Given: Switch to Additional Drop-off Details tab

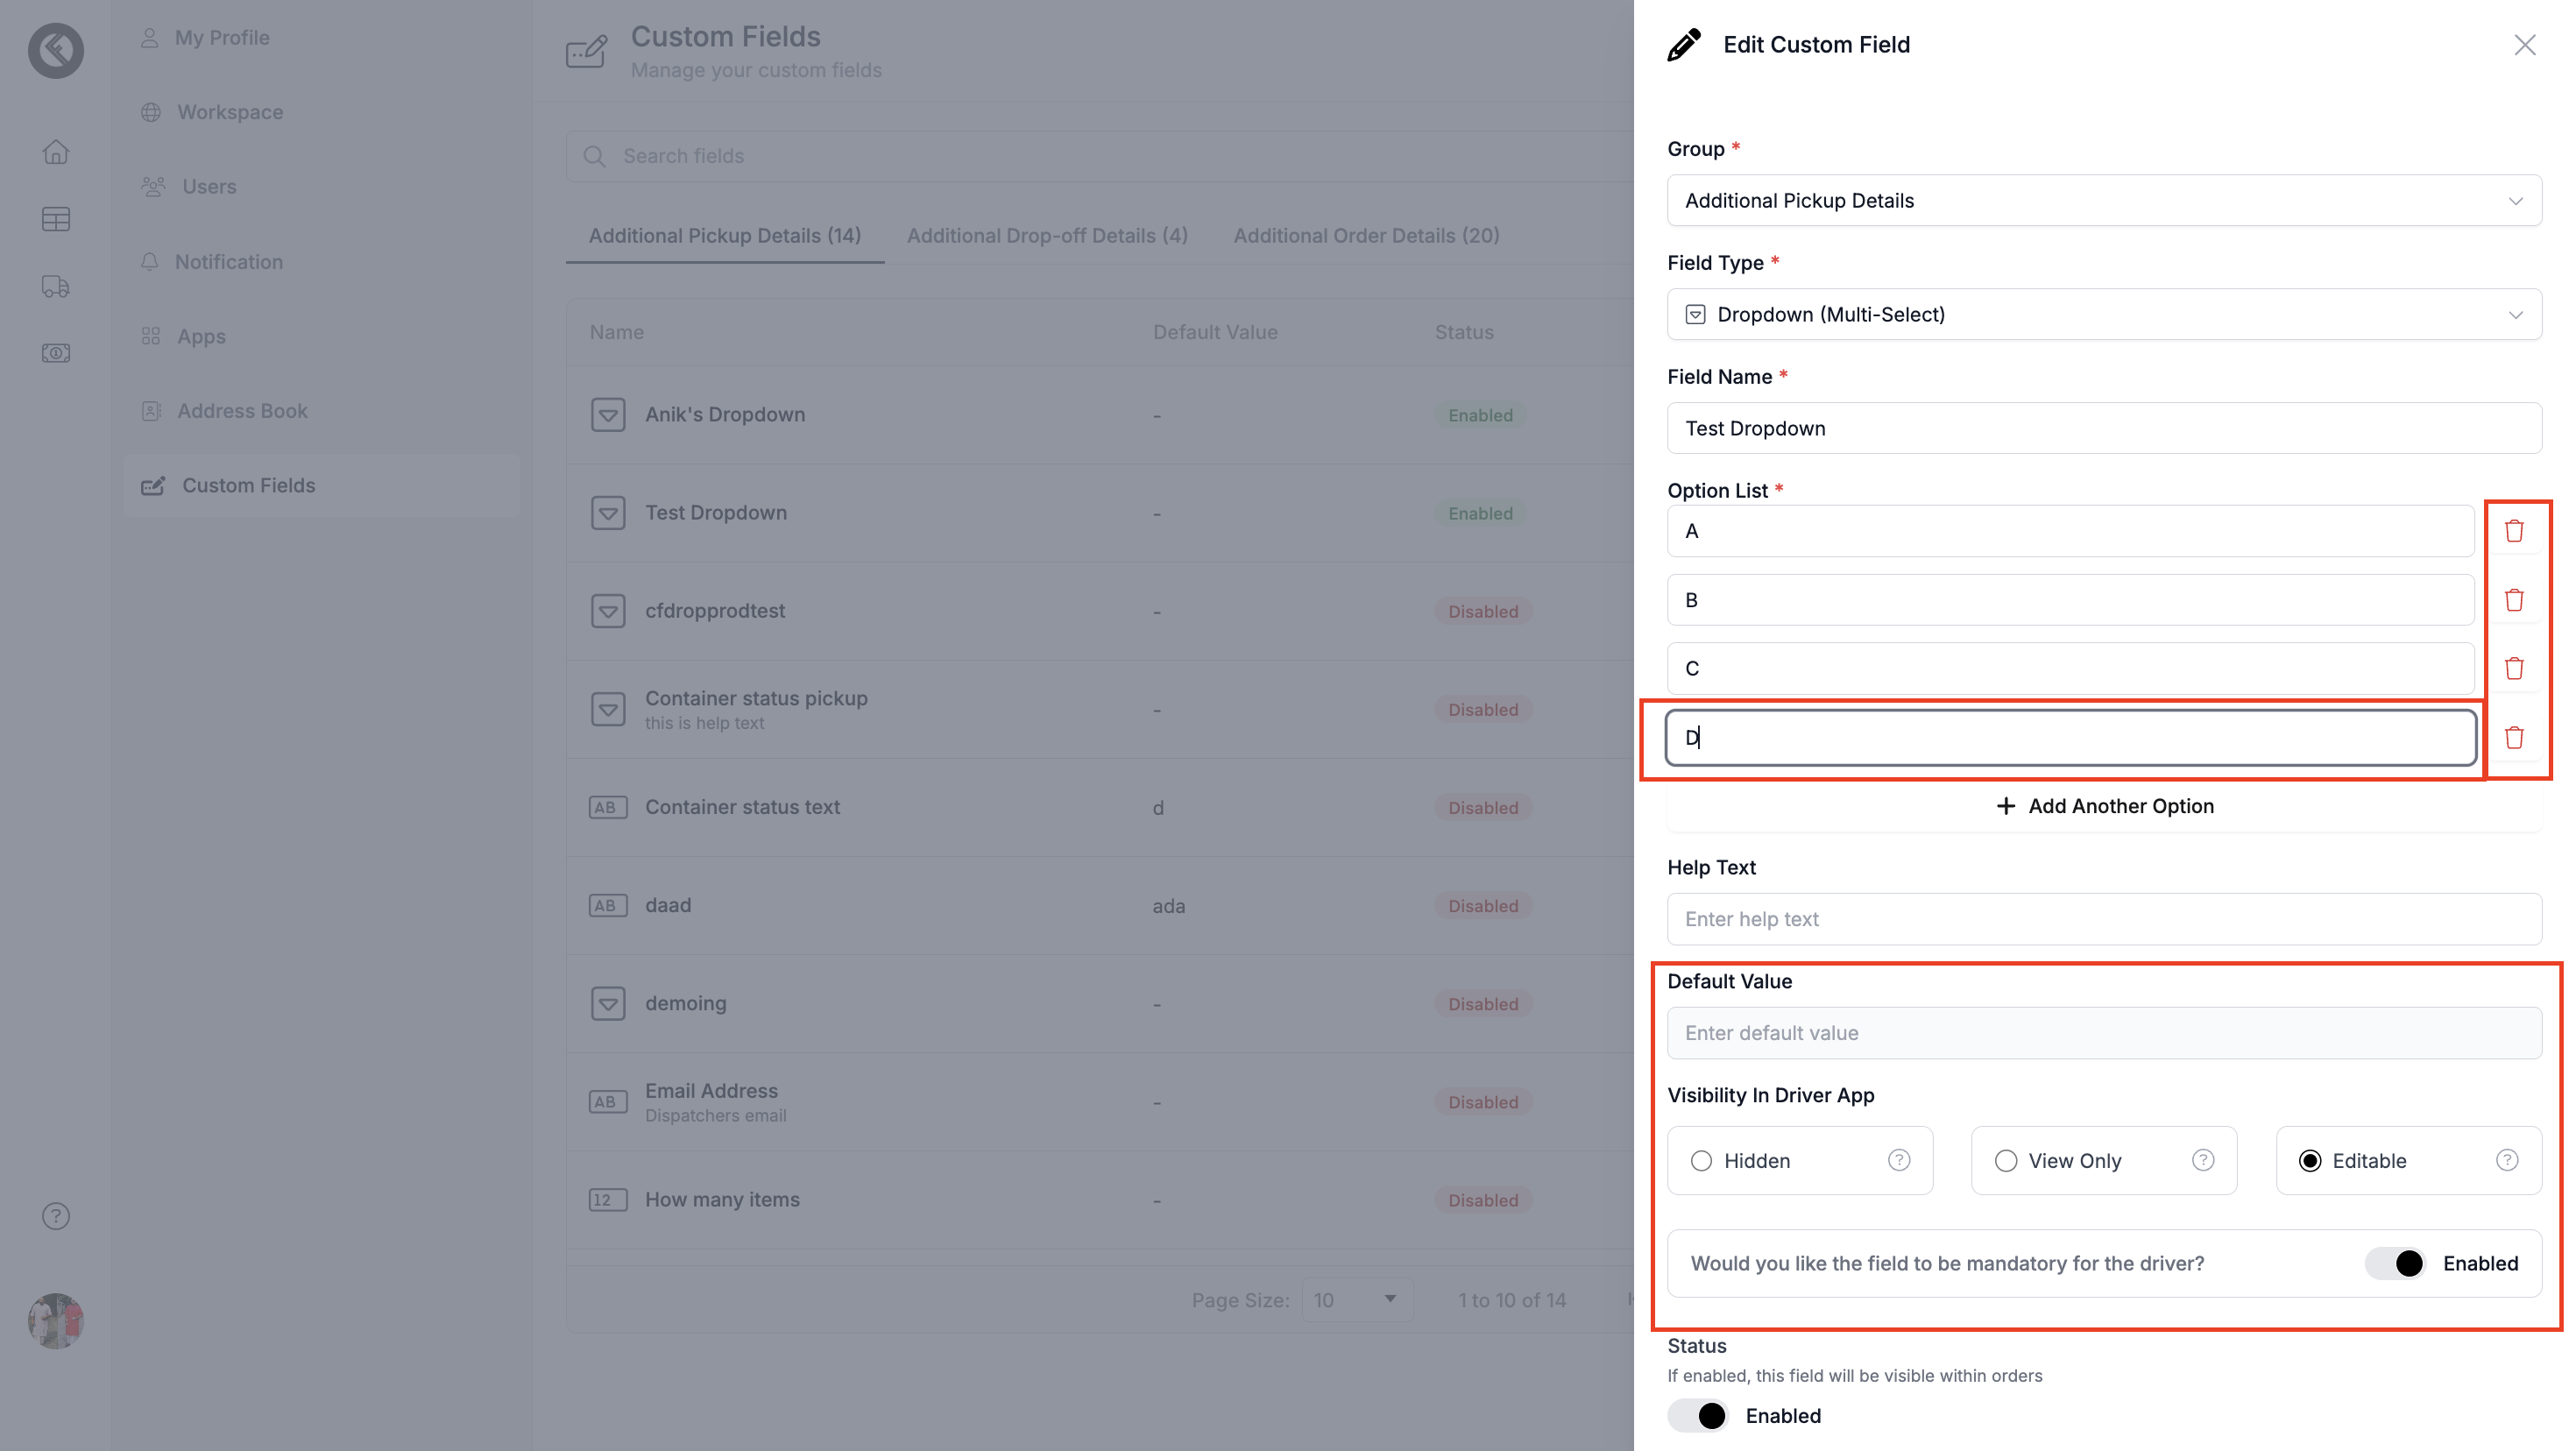Looking at the screenshot, I should coord(1047,236).
